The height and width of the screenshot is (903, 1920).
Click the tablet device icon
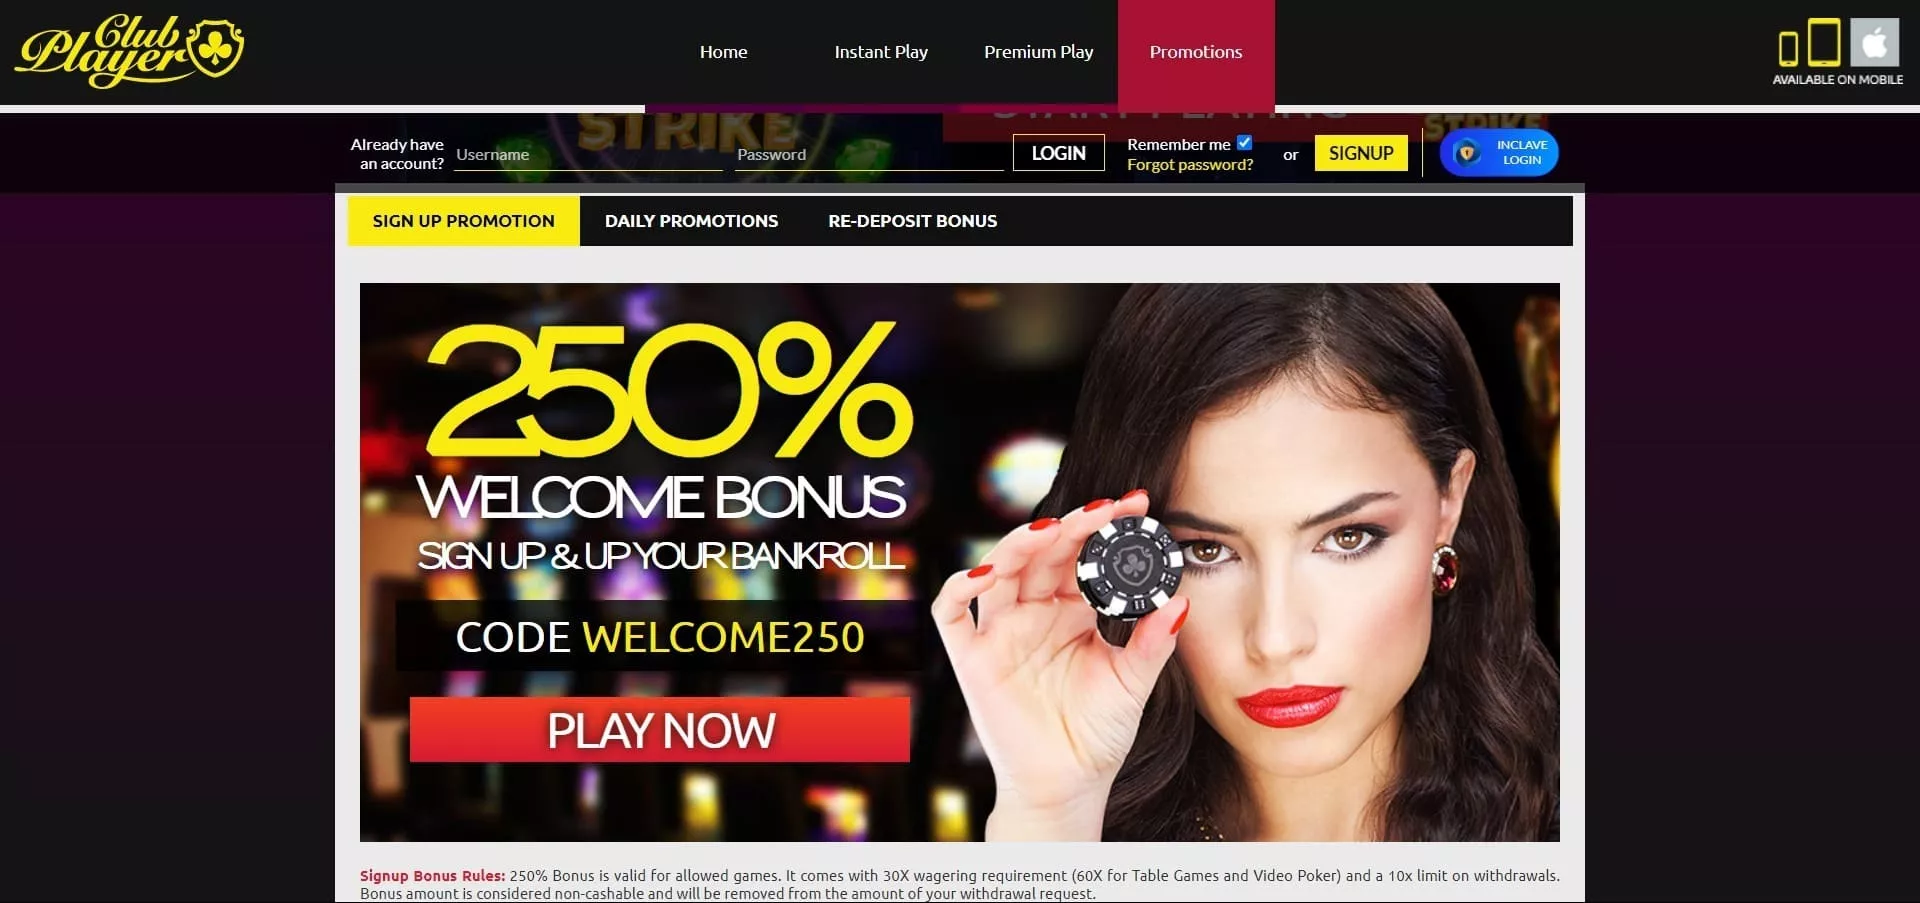[x=1824, y=42]
